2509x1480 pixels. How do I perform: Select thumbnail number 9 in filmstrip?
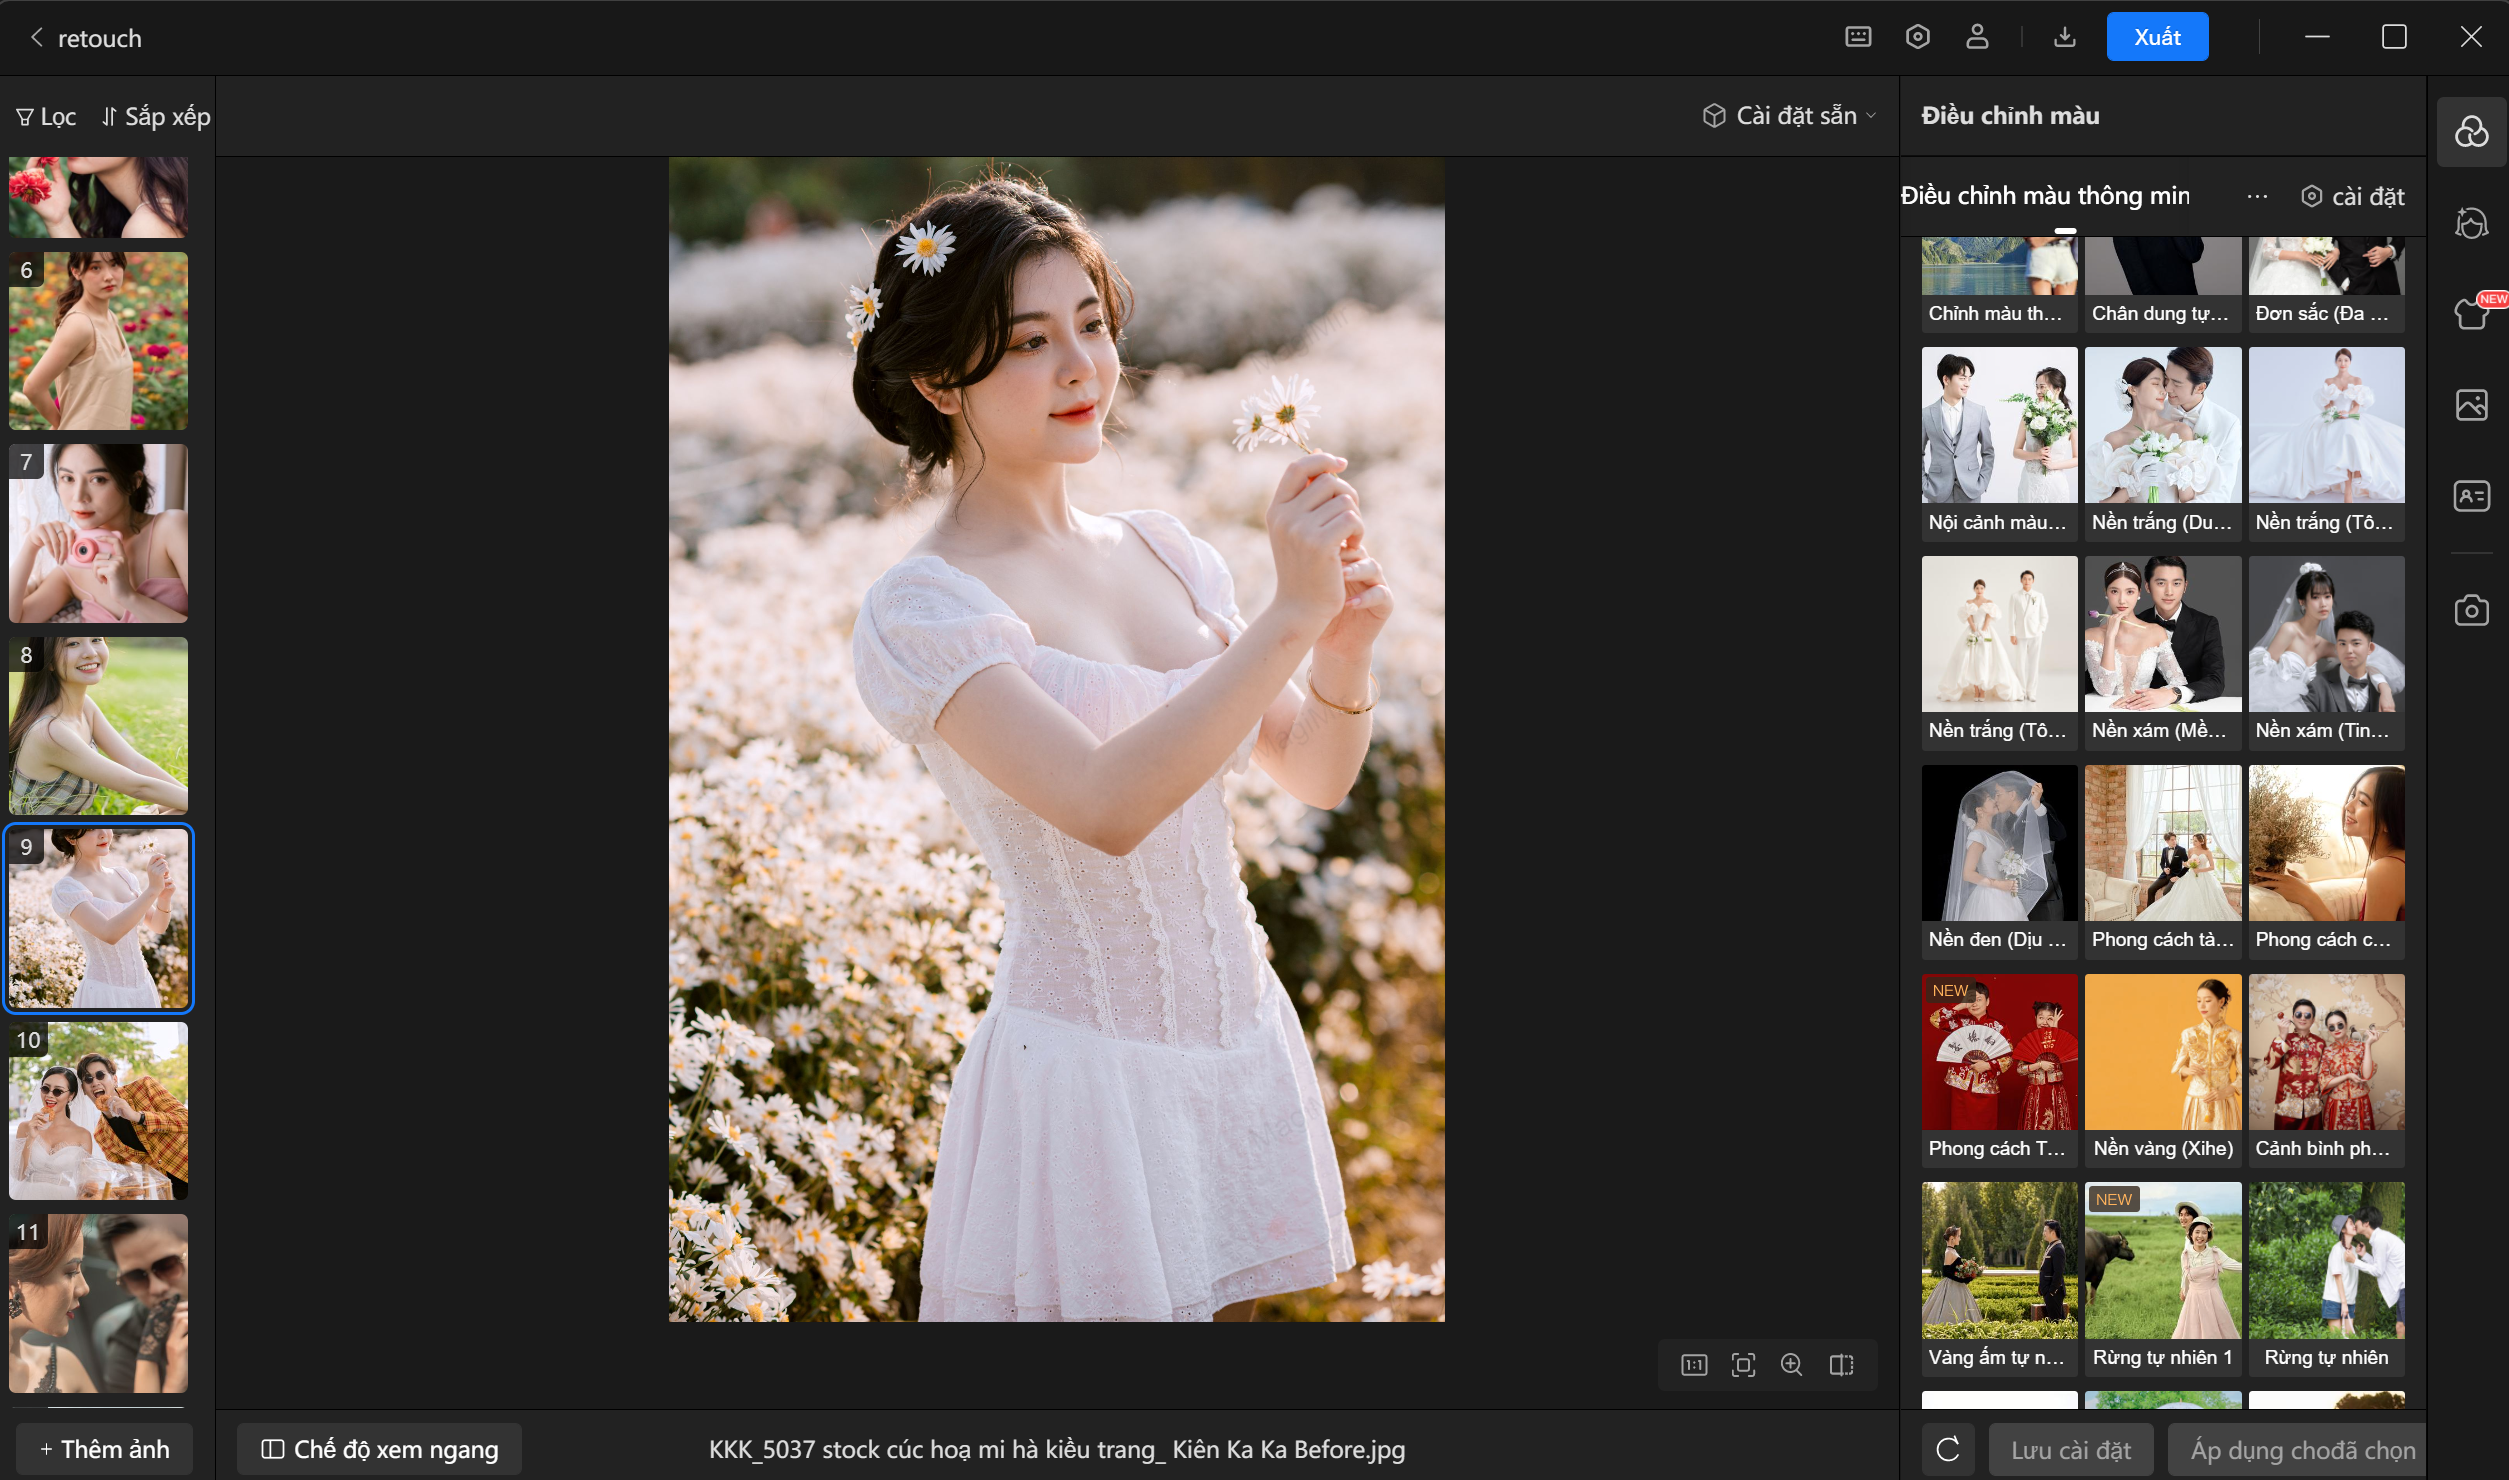click(98, 918)
